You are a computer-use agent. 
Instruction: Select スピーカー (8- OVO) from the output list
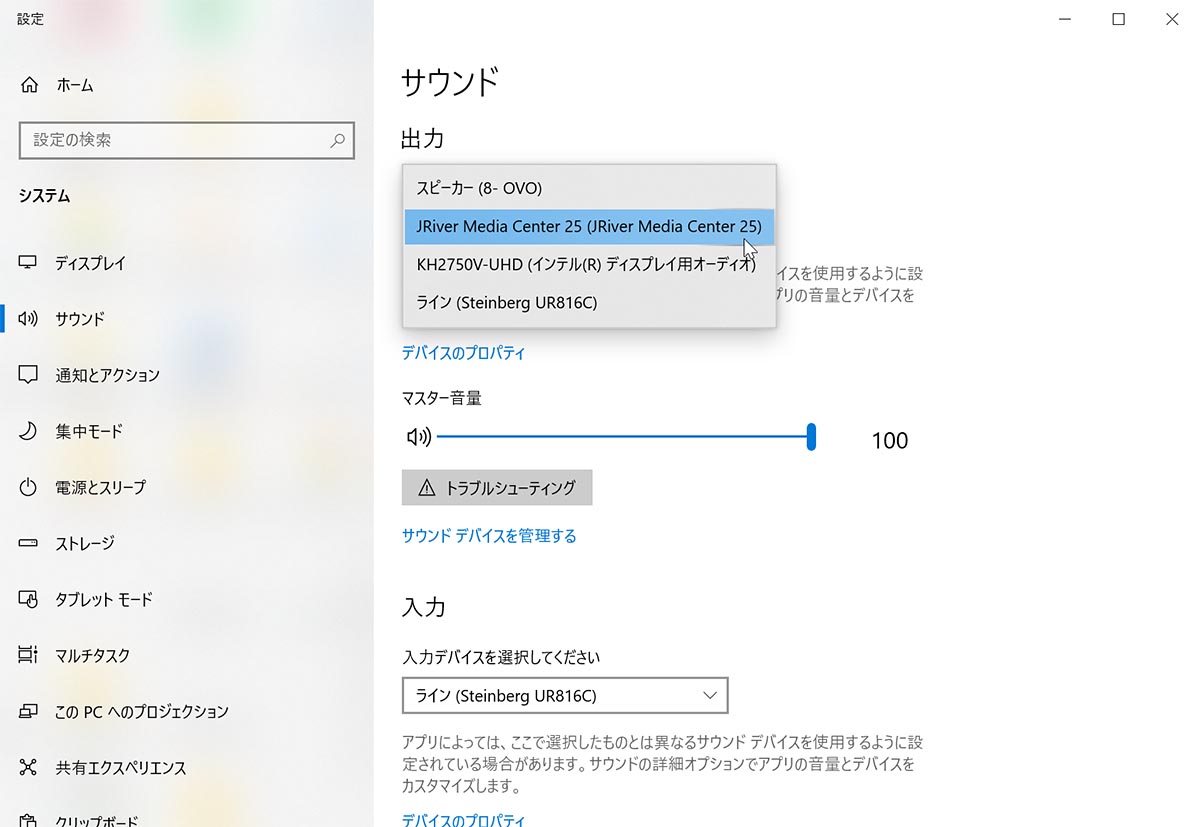[480, 187]
